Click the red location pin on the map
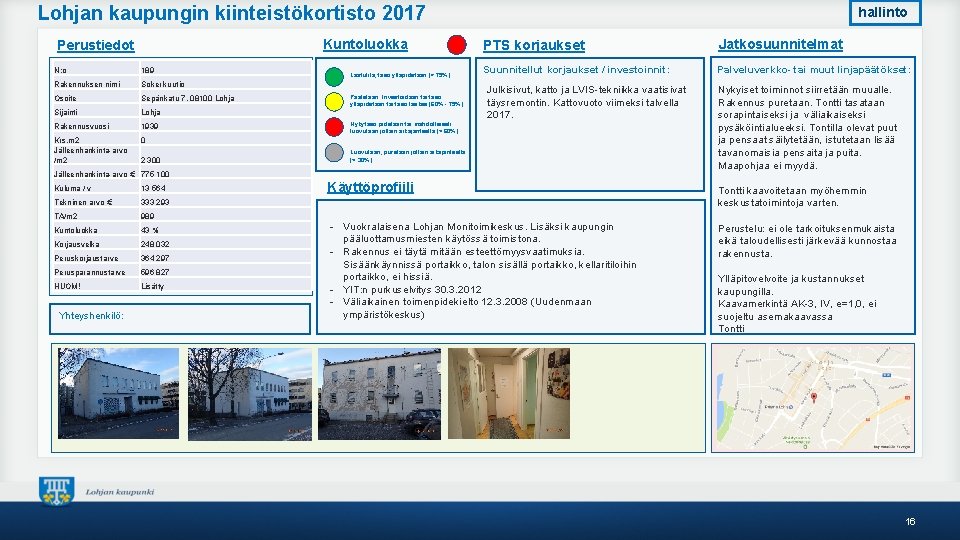 click(814, 398)
